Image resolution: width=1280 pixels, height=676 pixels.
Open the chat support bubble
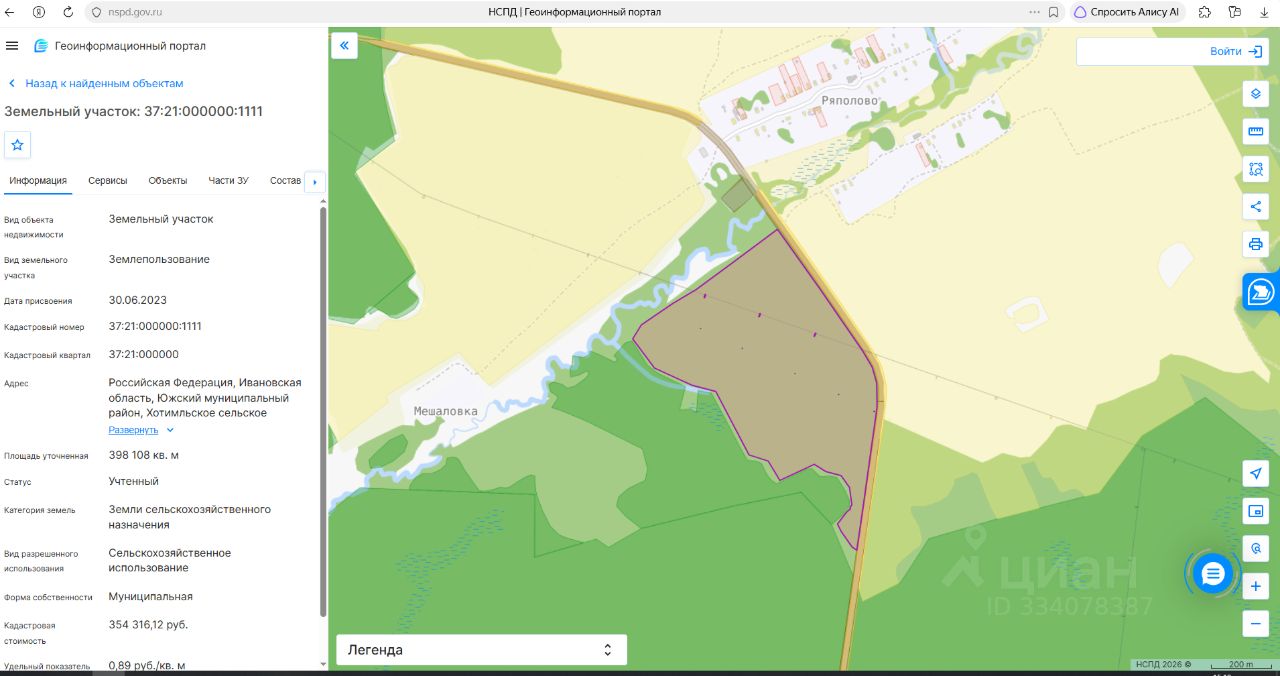[1213, 573]
